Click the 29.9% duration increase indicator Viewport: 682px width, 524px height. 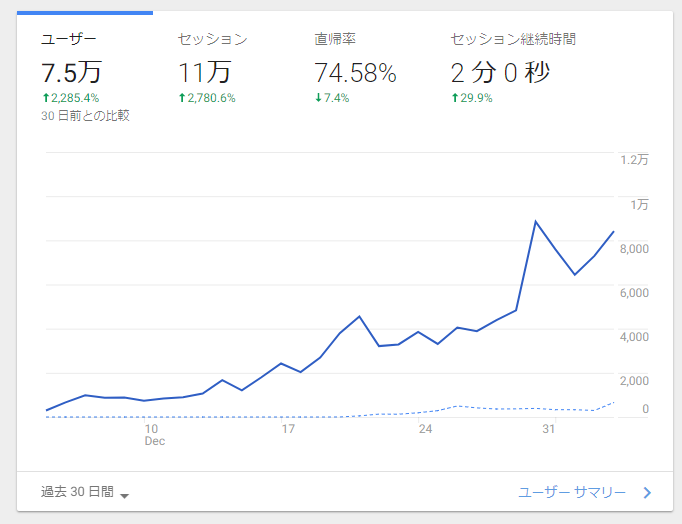[472, 98]
